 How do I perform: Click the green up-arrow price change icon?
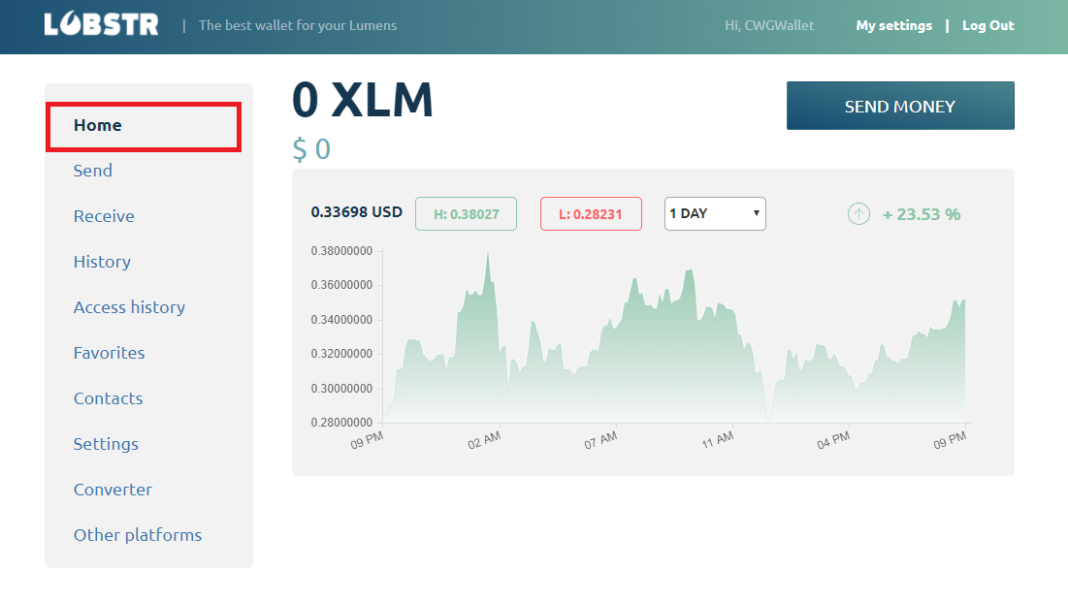858,214
